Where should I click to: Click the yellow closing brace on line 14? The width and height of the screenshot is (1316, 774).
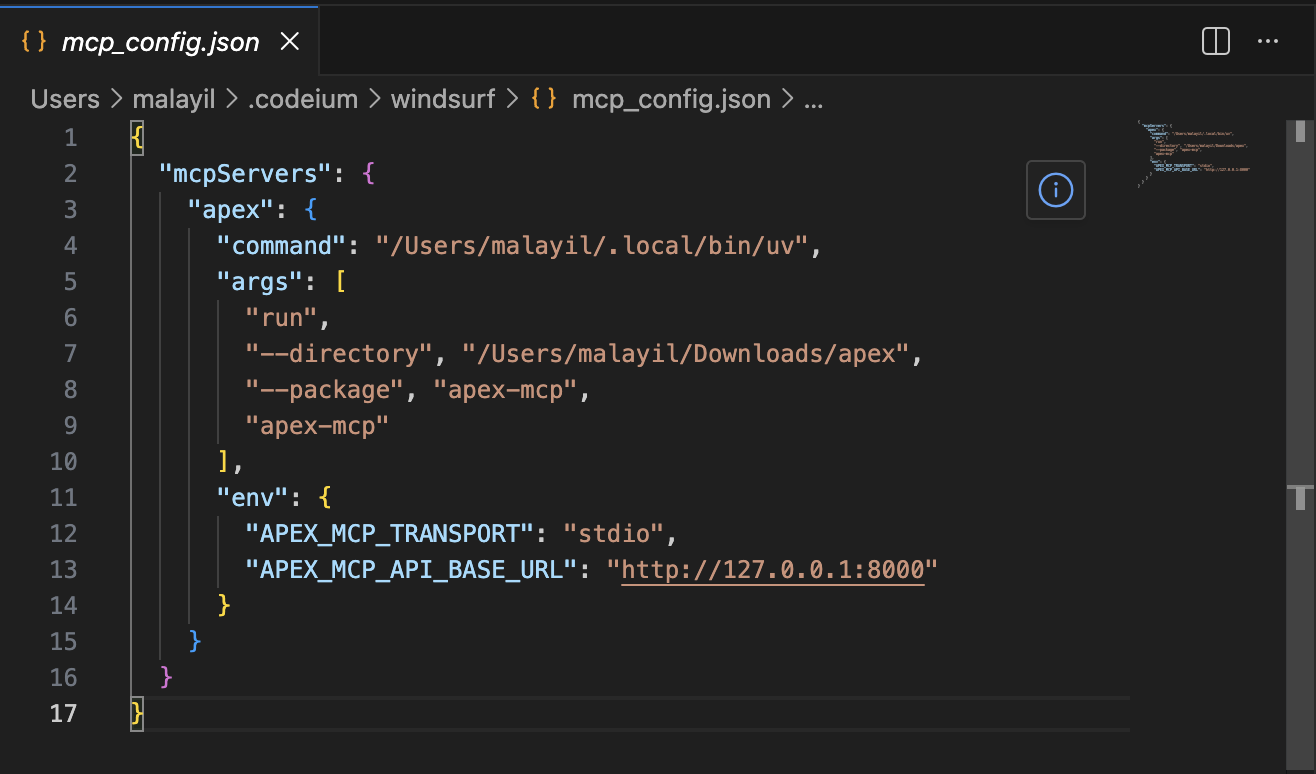point(224,605)
